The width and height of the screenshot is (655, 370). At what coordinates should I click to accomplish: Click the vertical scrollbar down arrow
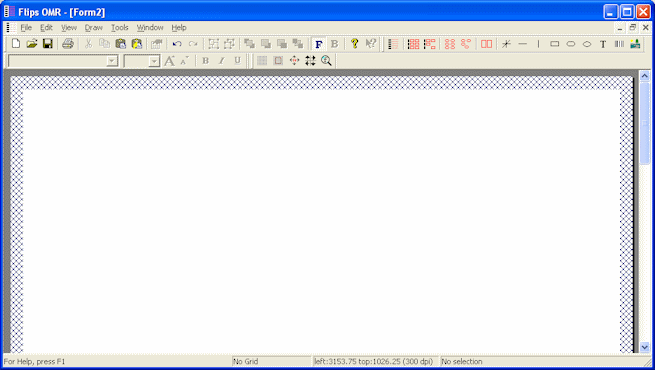coord(645,347)
